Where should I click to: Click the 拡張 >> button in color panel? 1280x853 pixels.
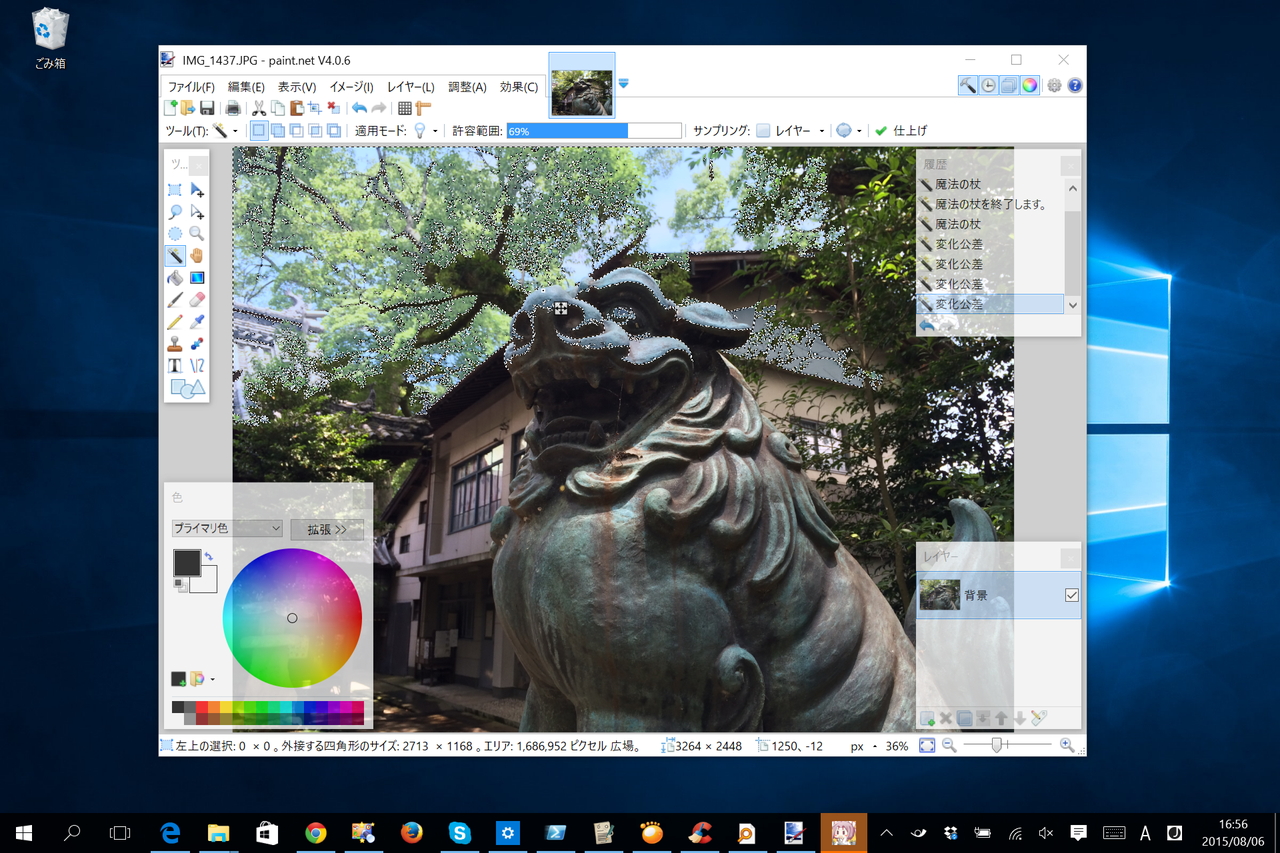(327, 528)
